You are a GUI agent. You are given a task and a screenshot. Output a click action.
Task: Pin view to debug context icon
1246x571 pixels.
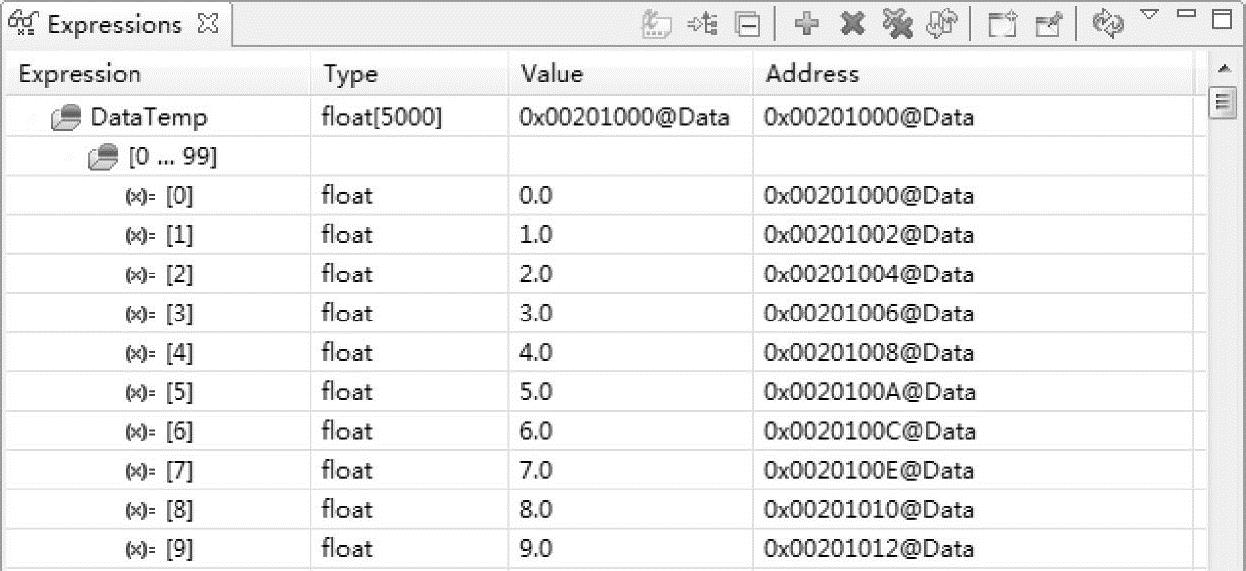(1046, 23)
